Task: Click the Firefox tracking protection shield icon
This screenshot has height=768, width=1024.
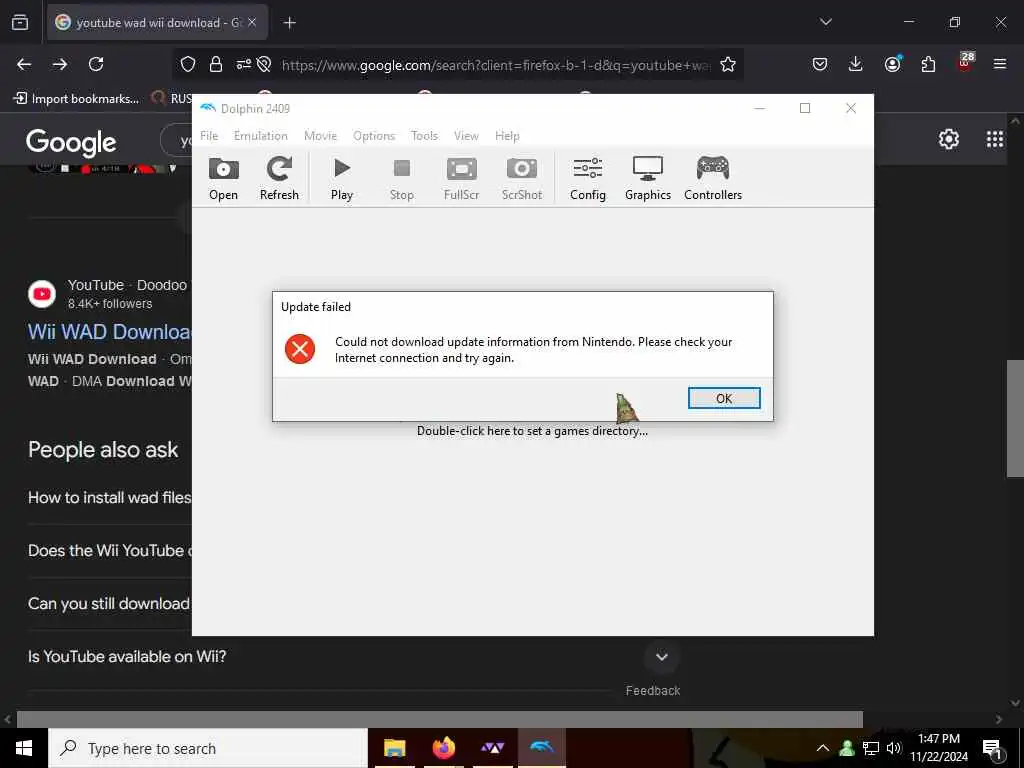Action: pos(188,64)
